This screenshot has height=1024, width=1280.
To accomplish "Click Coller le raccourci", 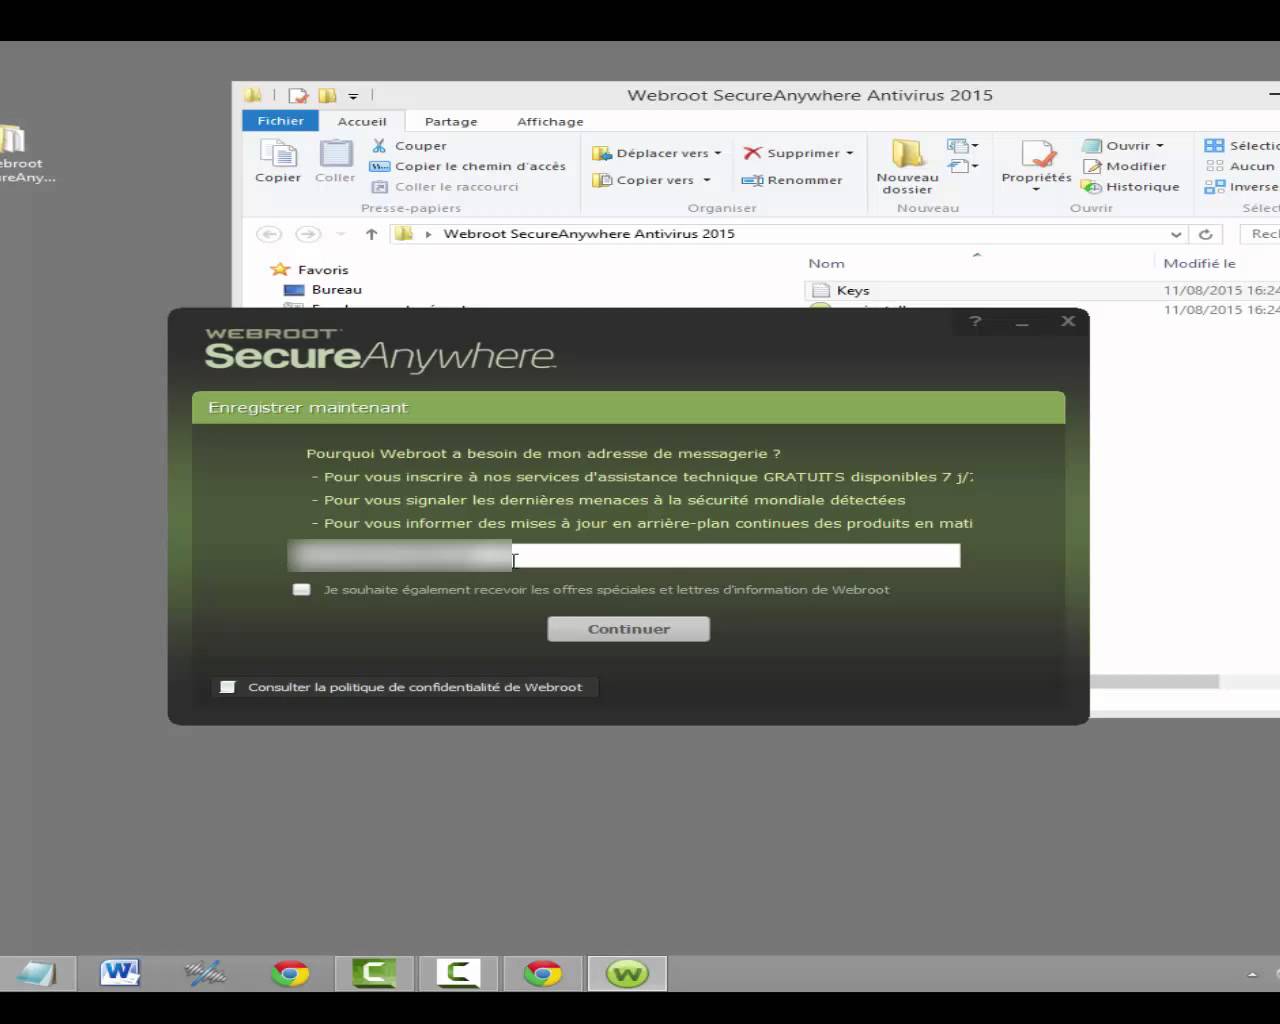I will (x=445, y=187).
